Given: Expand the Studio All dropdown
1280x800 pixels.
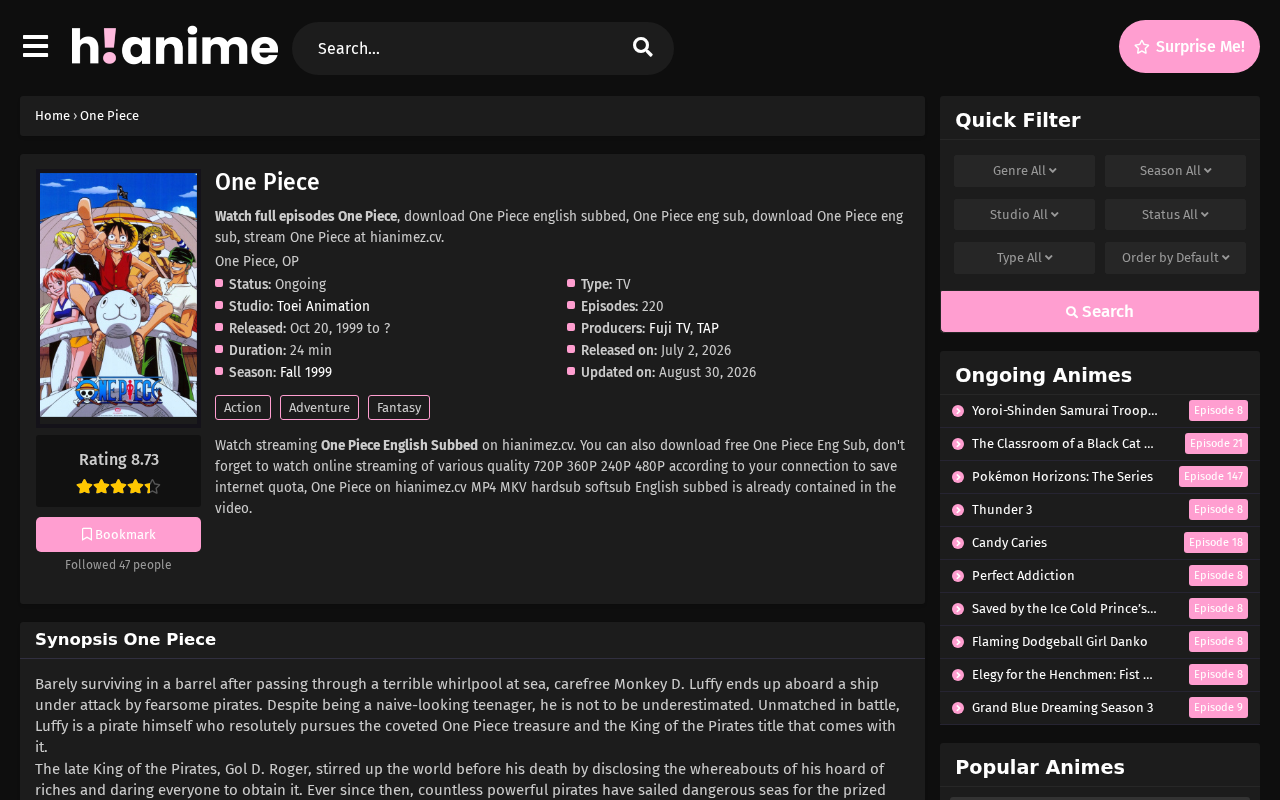Looking at the screenshot, I should point(1024,215).
